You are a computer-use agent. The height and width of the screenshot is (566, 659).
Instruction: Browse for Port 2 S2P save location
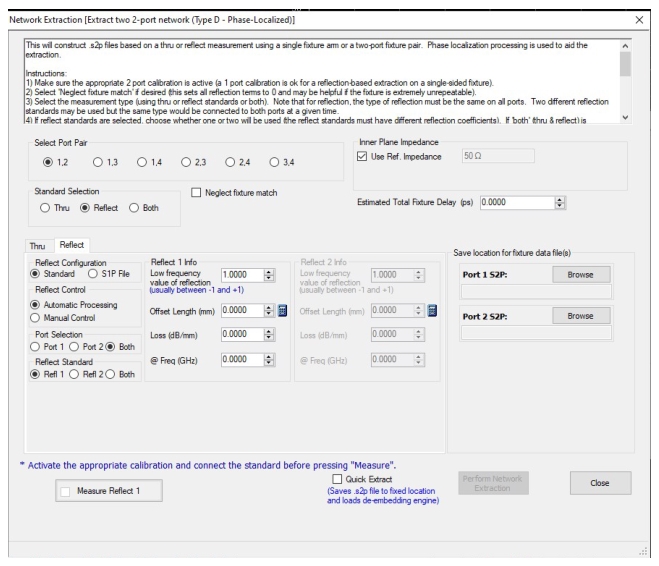[580, 315]
